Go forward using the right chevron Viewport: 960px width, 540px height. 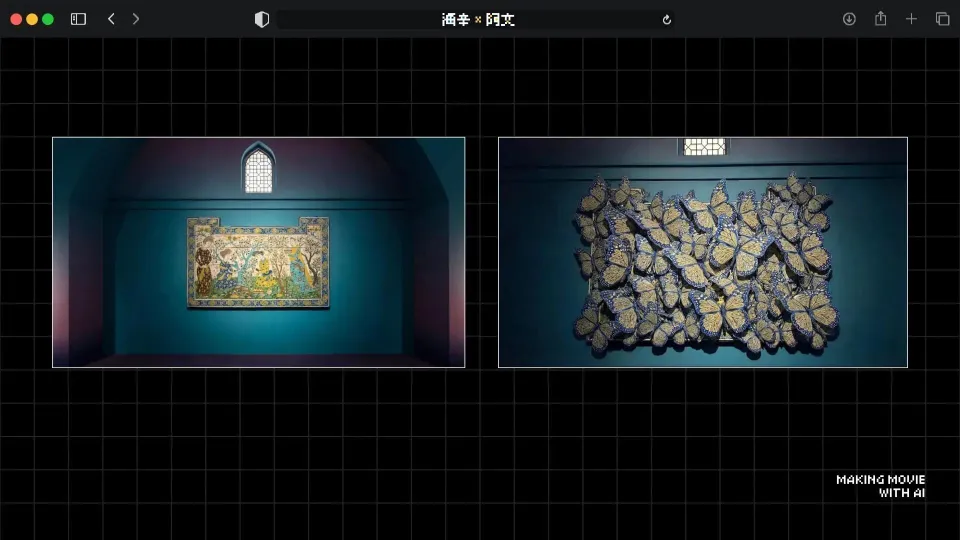click(136, 19)
